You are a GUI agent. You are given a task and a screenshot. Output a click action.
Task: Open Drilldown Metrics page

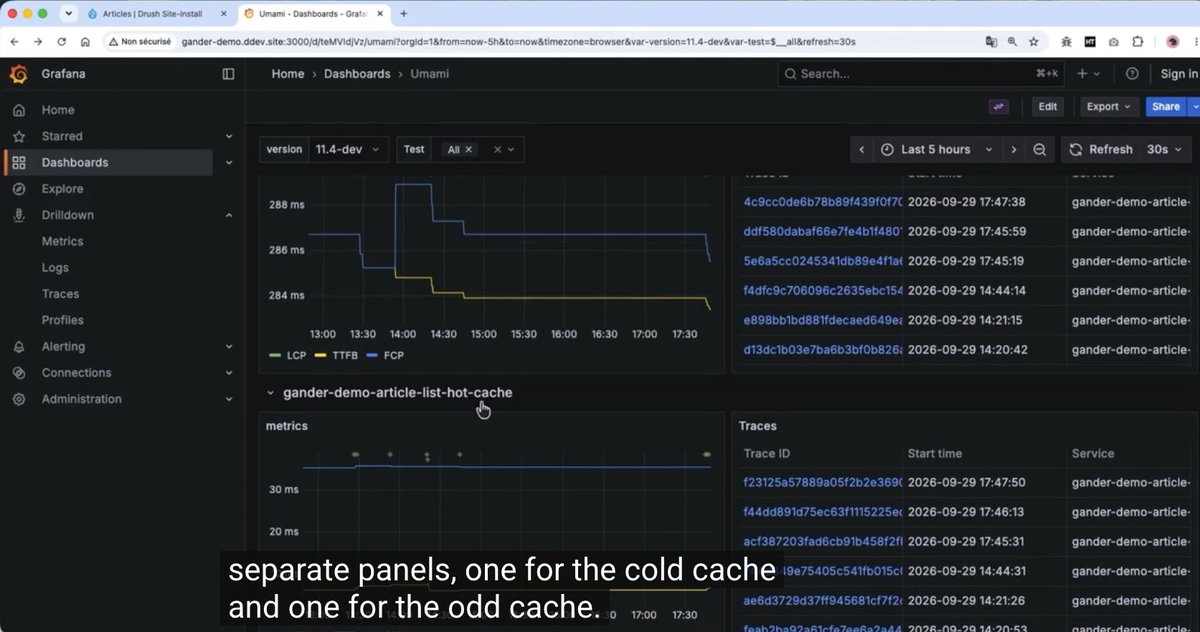(62, 241)
